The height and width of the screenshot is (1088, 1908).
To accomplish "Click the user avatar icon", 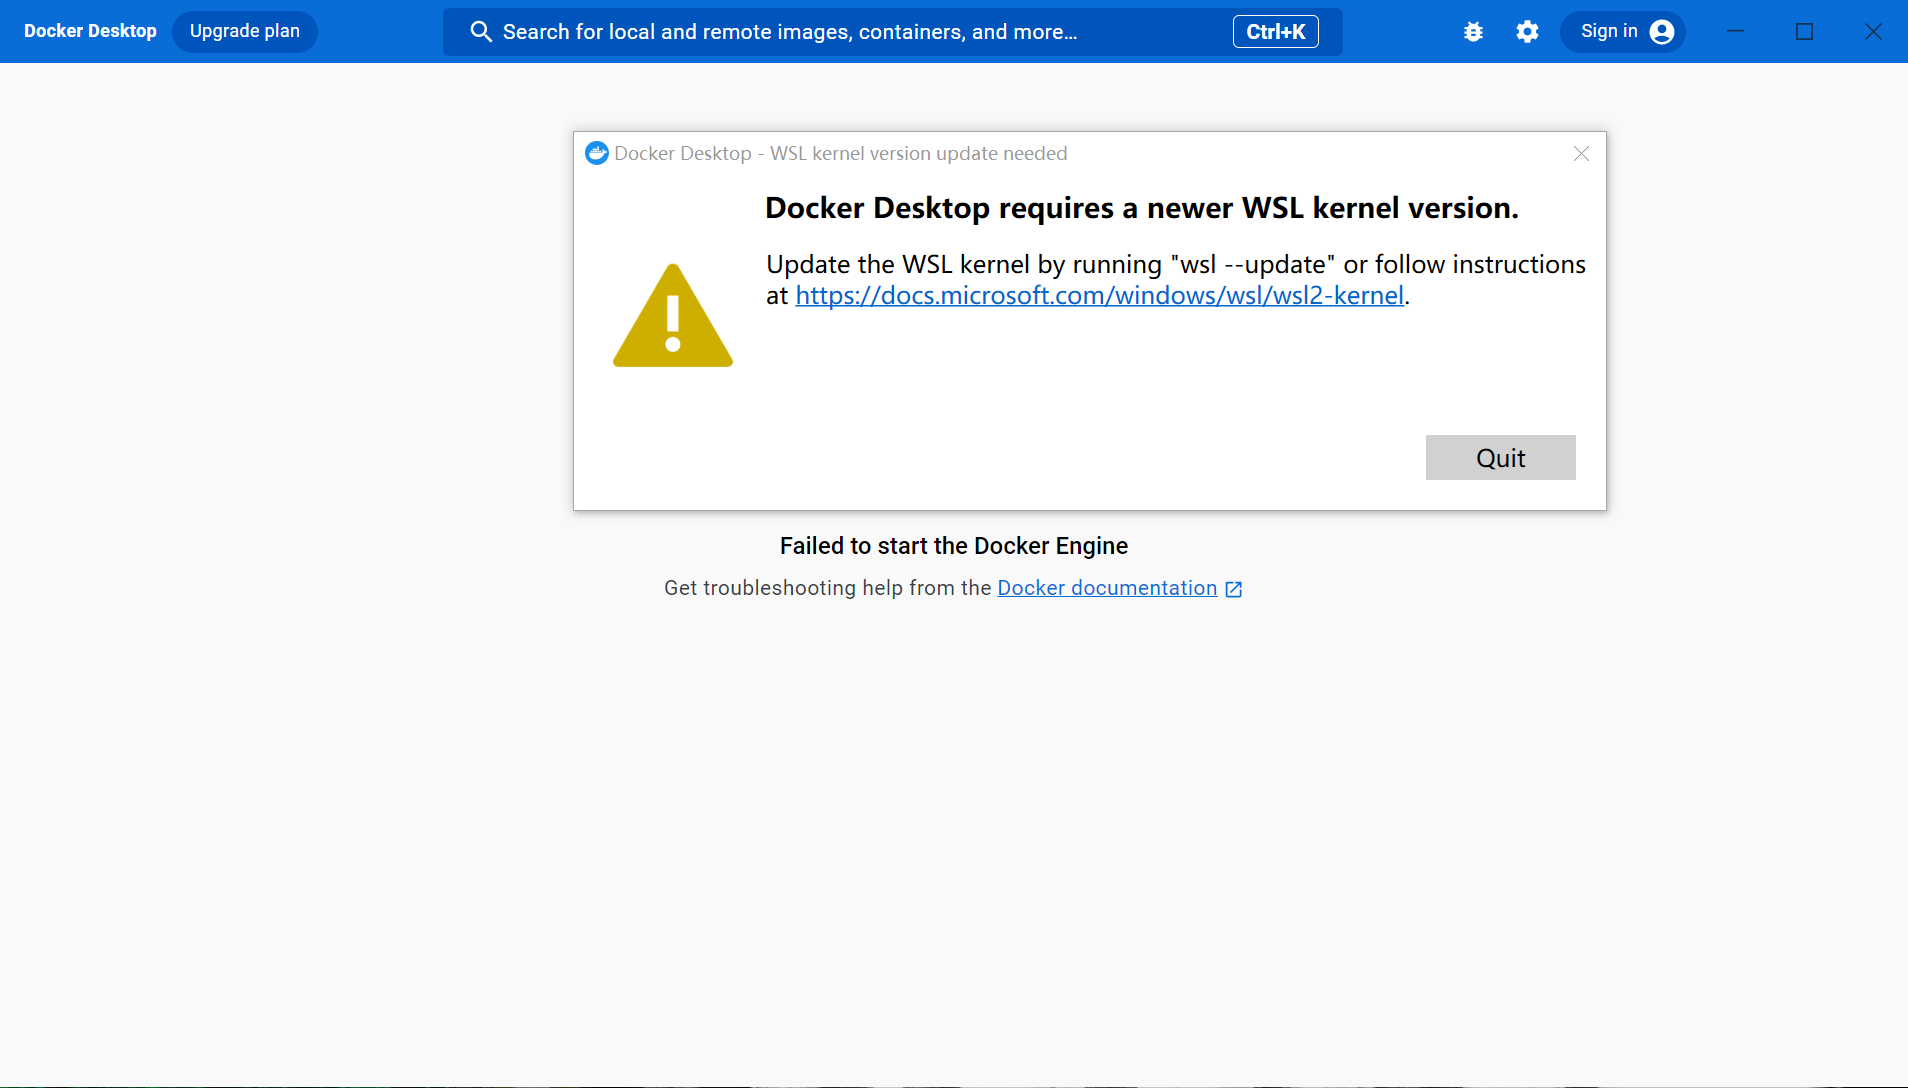I will [x=1662, y=32].
